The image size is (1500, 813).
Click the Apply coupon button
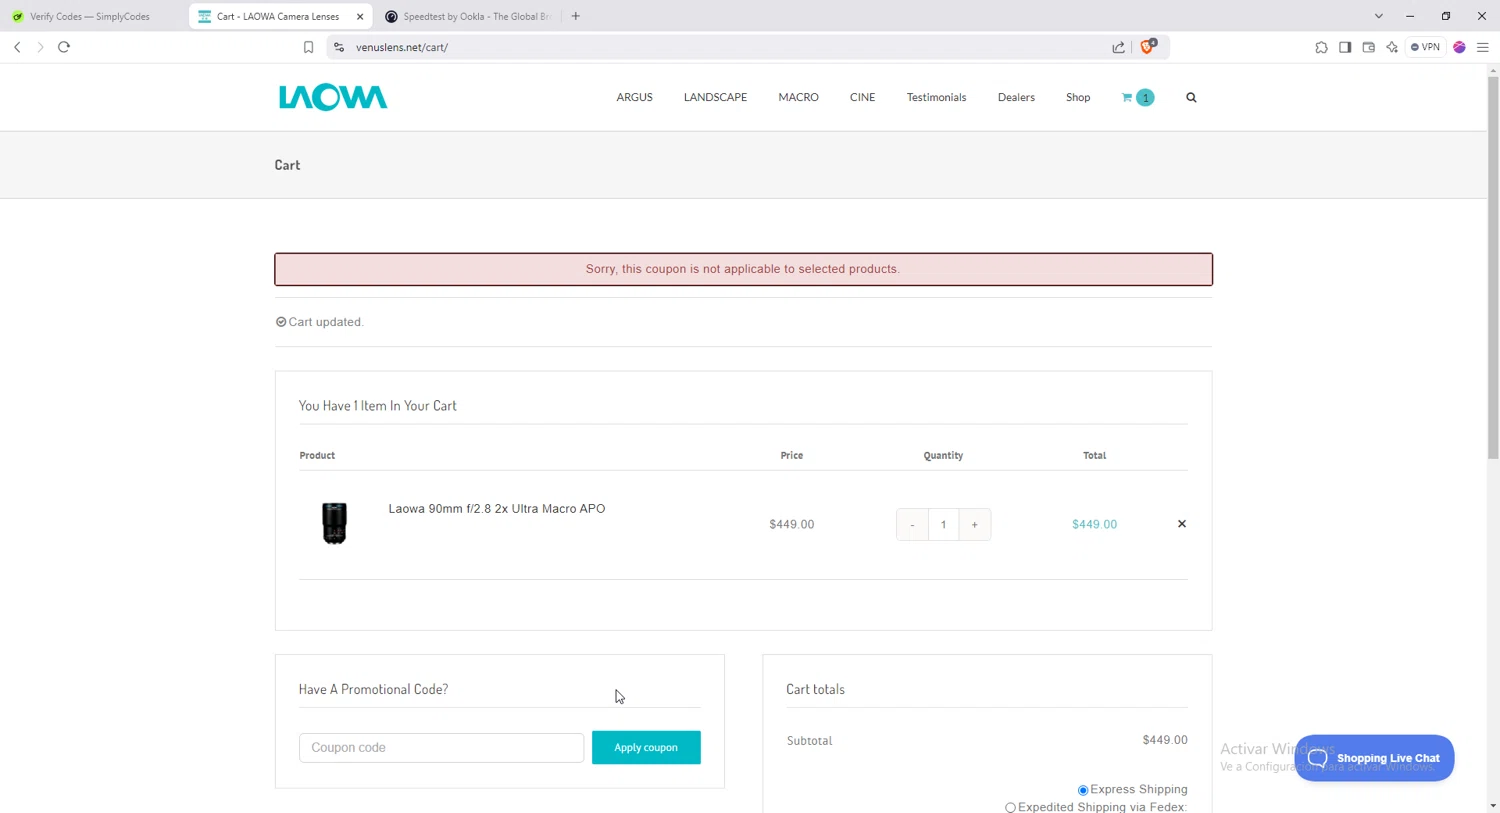[646, 747]
